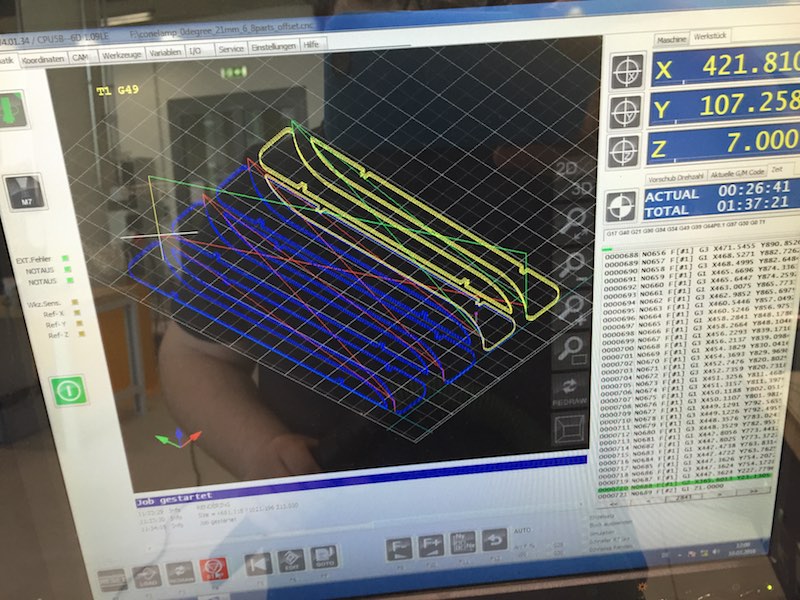The image size is (800, 600).
Task: Switch the viewport to 3D view
Action: 582,189
